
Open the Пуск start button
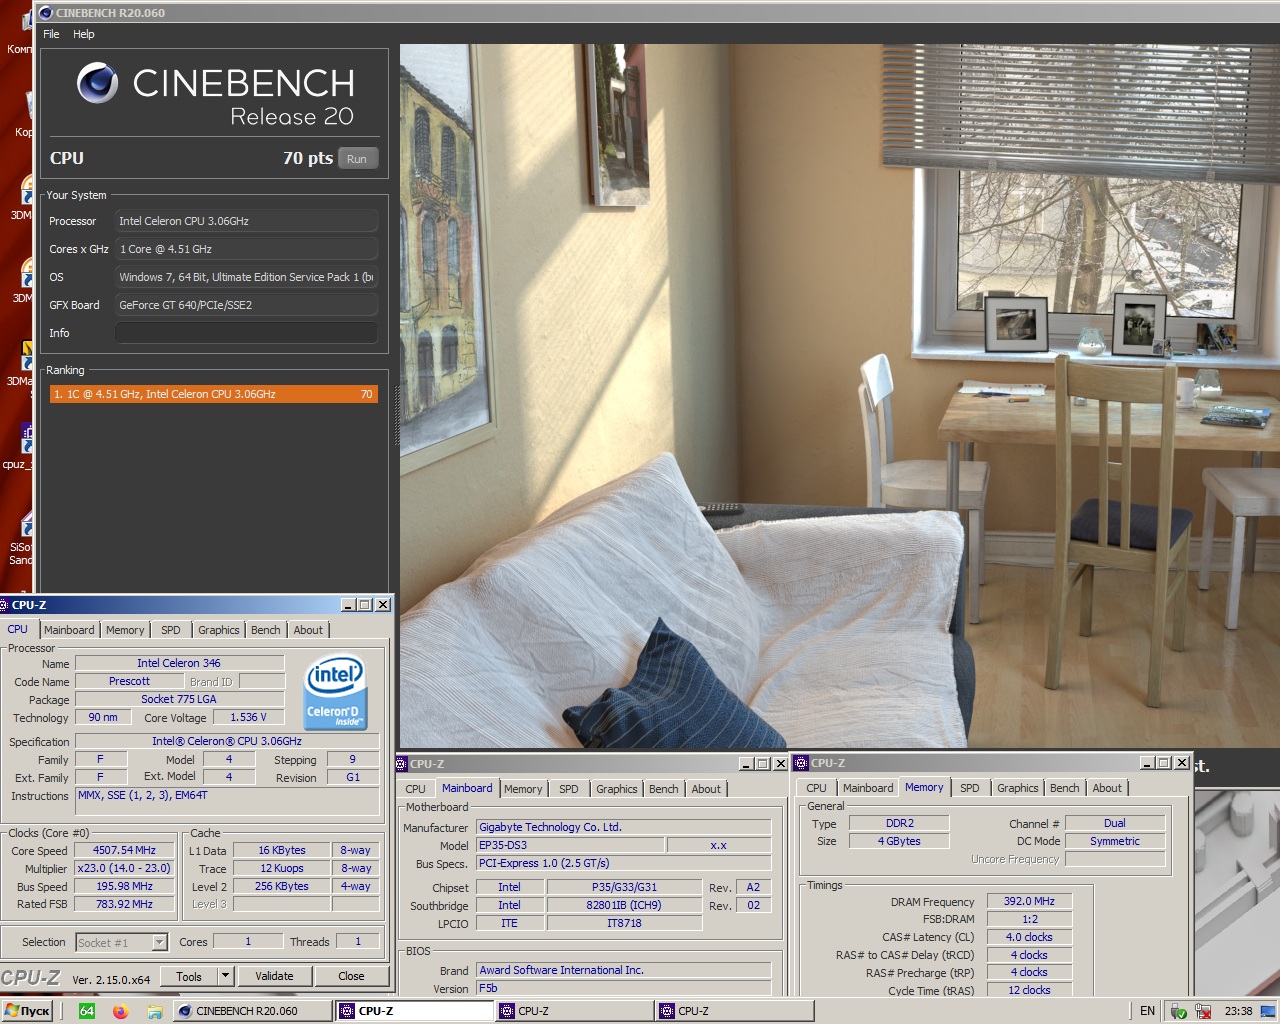click(x=28, y=1011)
